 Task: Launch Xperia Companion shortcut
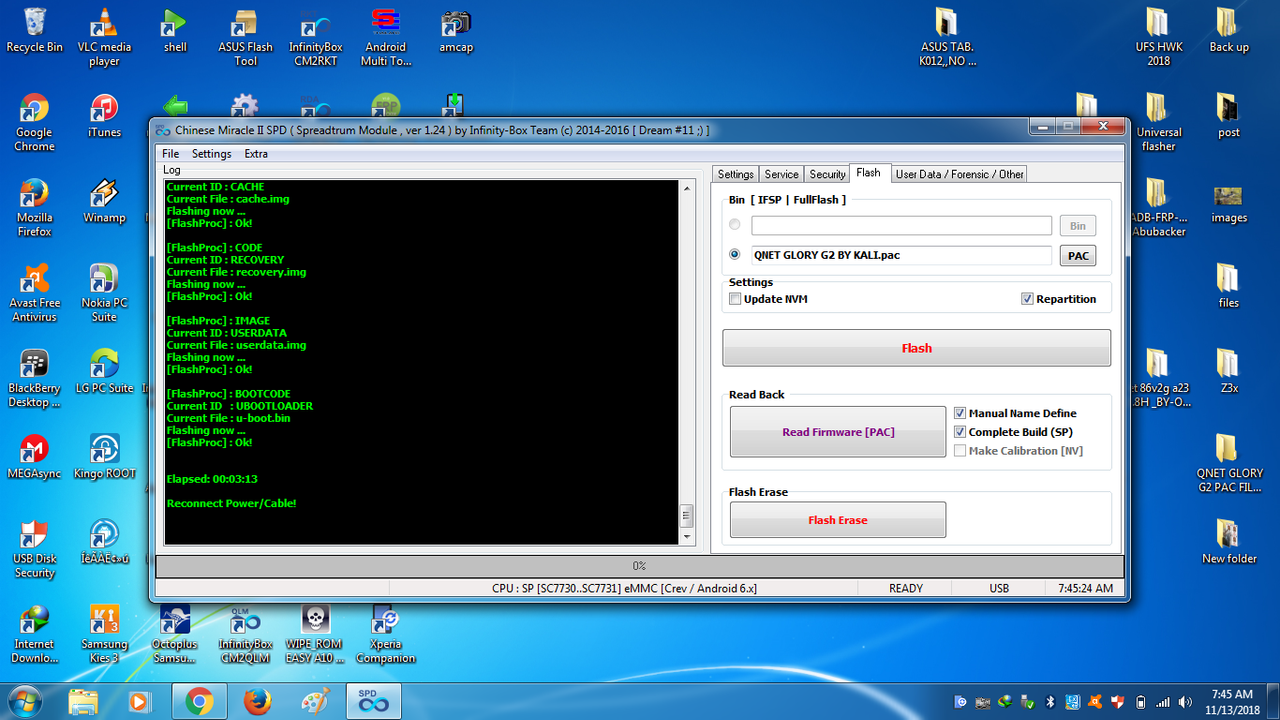[x=386, y=633]
